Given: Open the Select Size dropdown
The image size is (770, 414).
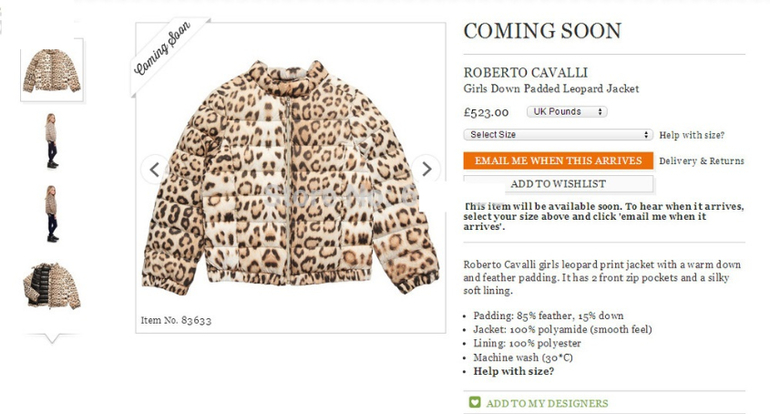Looking at the screenshot, I should [x=558, y=135].
